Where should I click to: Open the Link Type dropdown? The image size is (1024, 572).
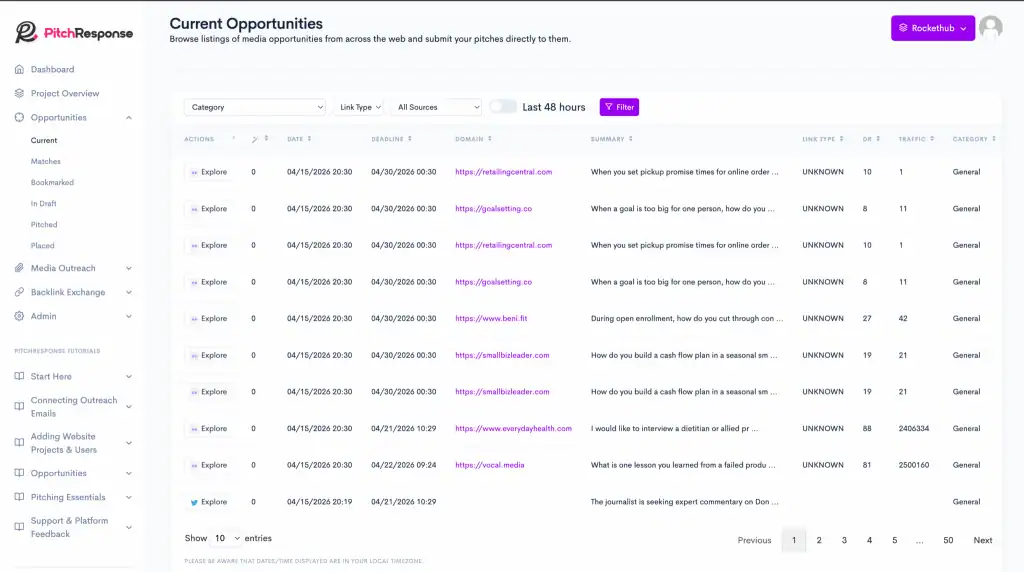tap(360, 107)
